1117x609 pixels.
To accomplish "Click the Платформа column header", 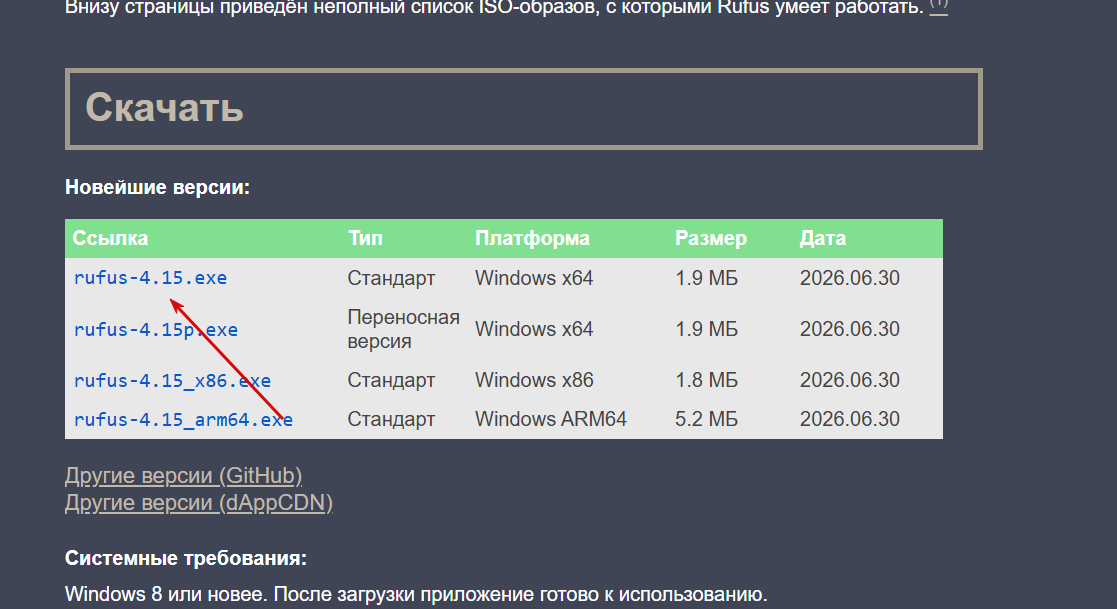I will (532, 238).
